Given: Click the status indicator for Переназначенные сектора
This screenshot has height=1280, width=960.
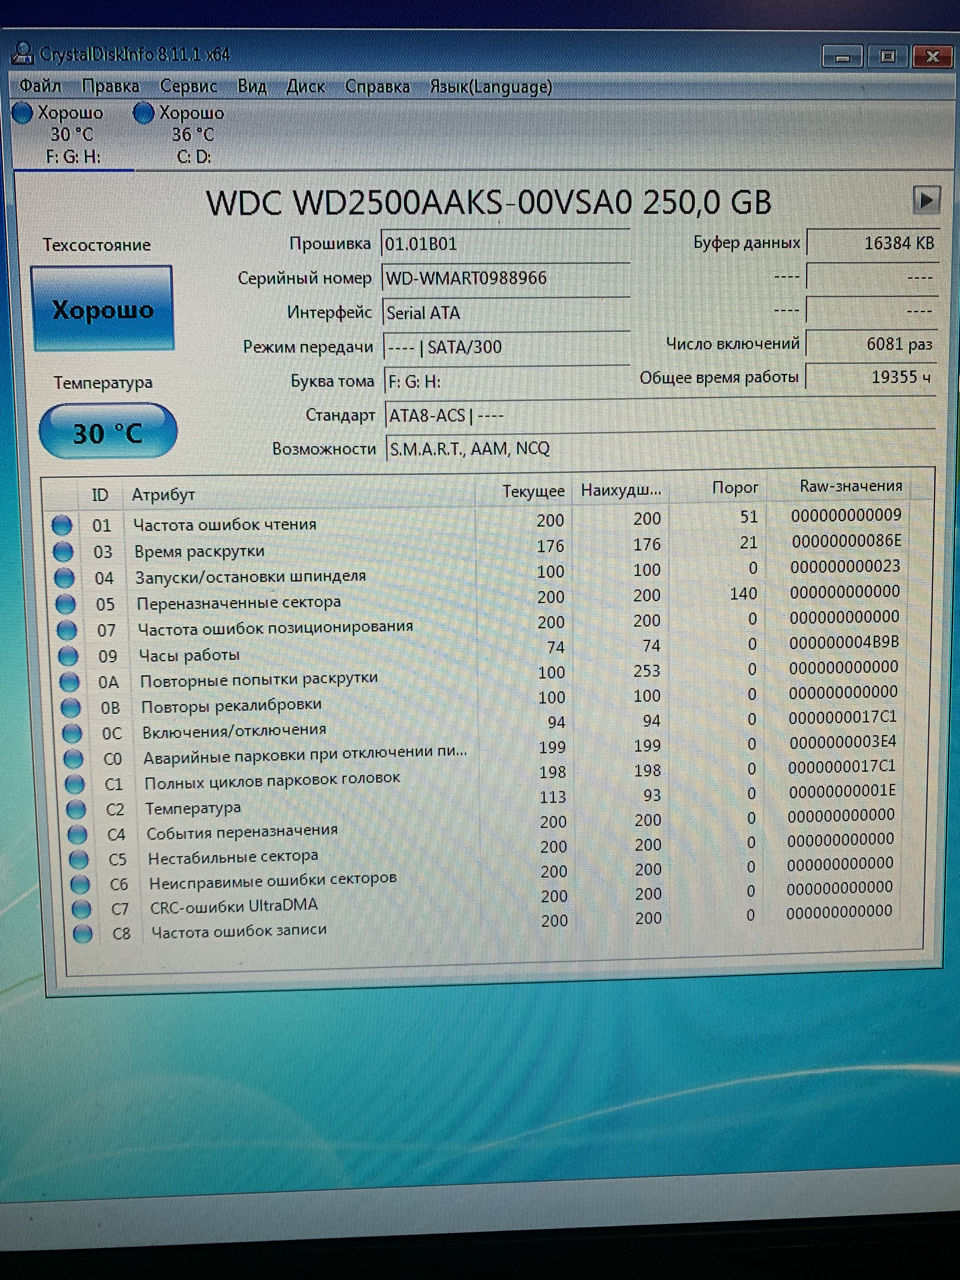Looking at the screenshot, I should [x=64, y=603].
